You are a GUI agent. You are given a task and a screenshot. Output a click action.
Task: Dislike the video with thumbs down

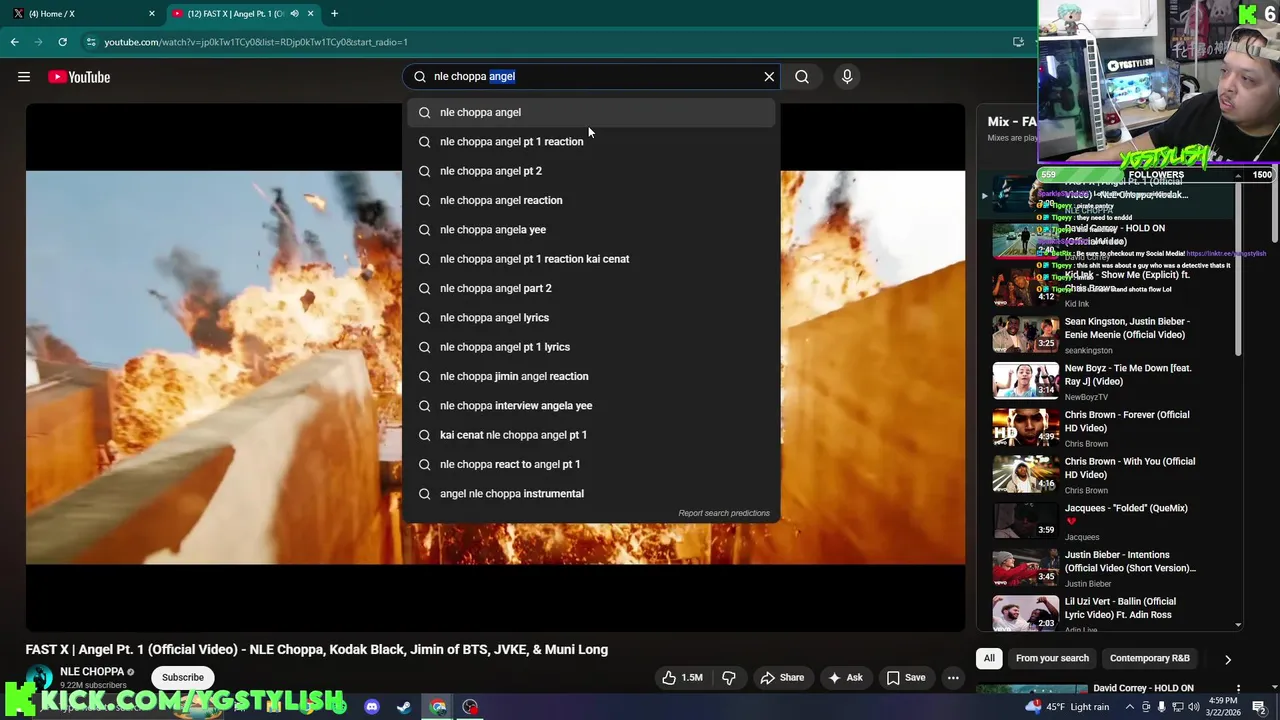(729, 677)
